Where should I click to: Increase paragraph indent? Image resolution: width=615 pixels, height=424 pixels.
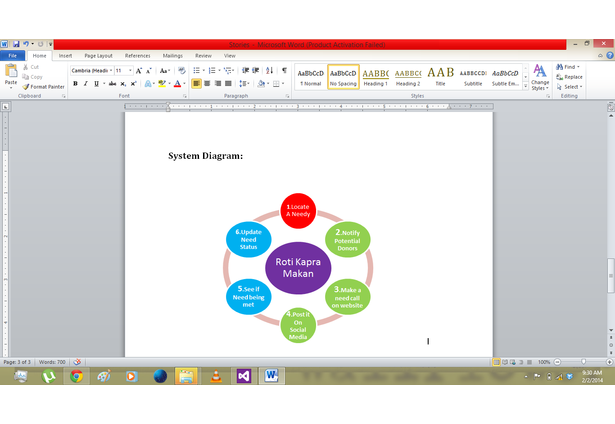(256, 71)
